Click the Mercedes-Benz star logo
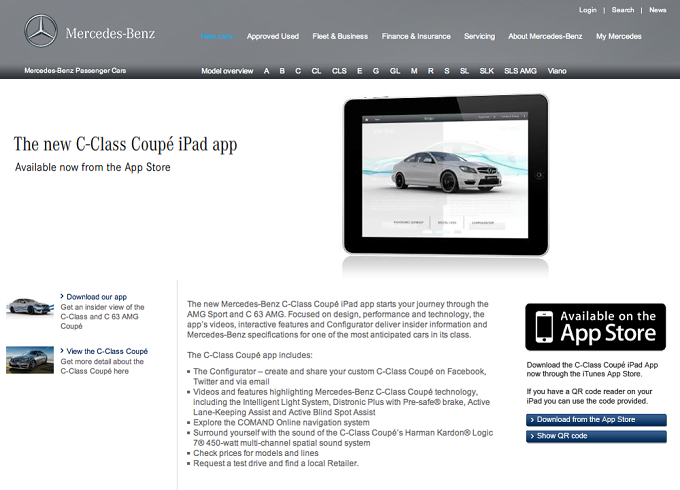 [x=41, y=31]
